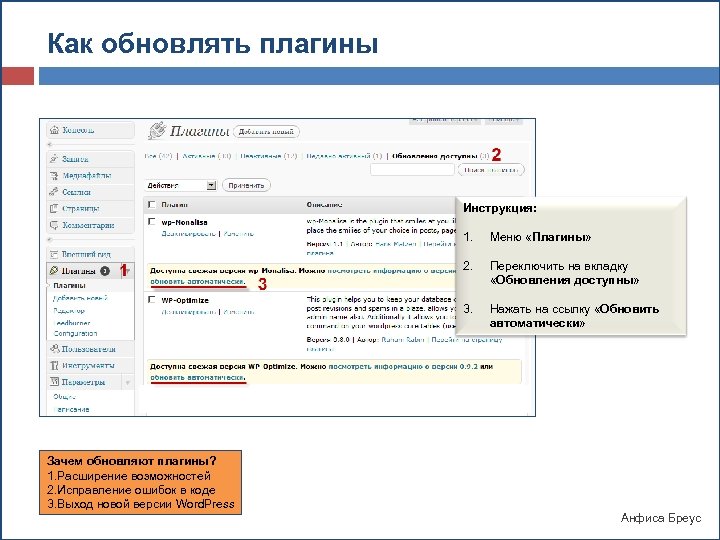
Task: Click the wp-Monalisa plugin name
Action: (184, 222)
